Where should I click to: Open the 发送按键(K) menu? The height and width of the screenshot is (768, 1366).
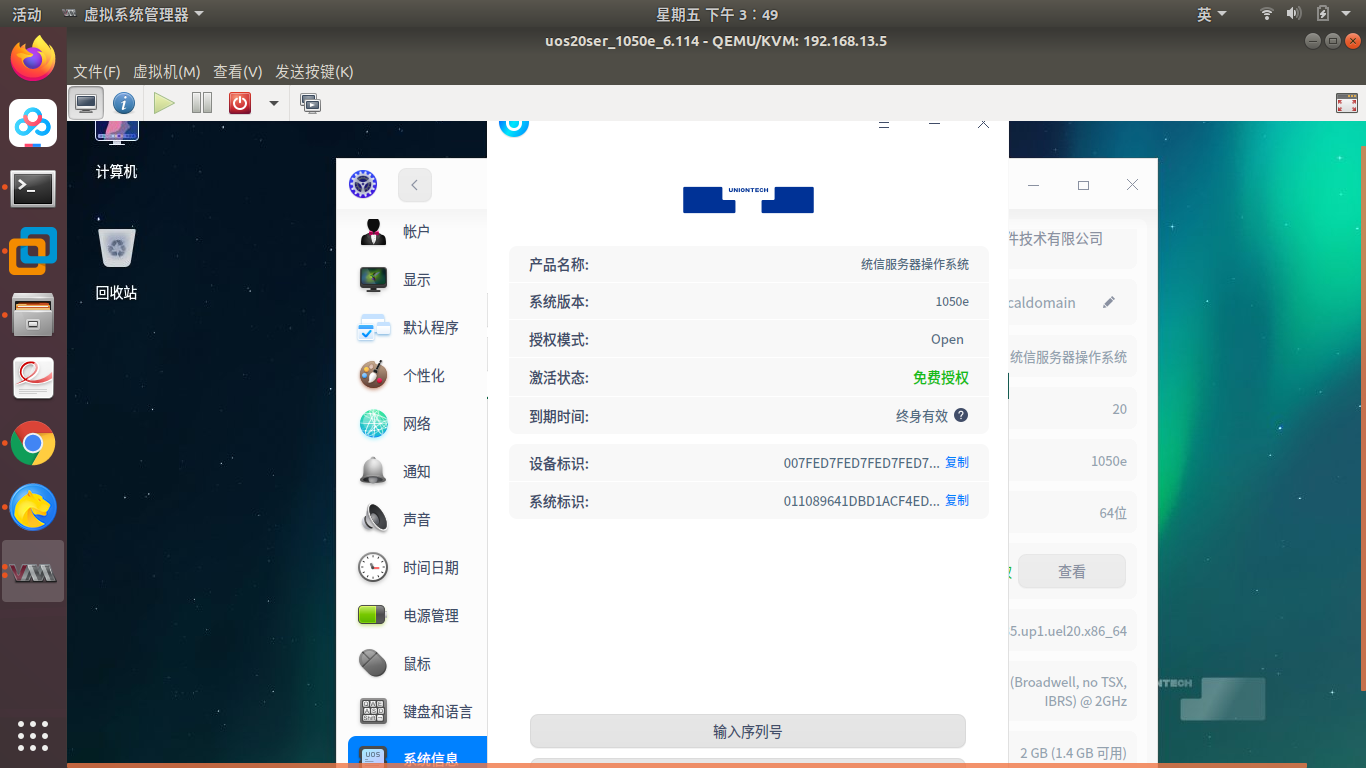point(314,72)
